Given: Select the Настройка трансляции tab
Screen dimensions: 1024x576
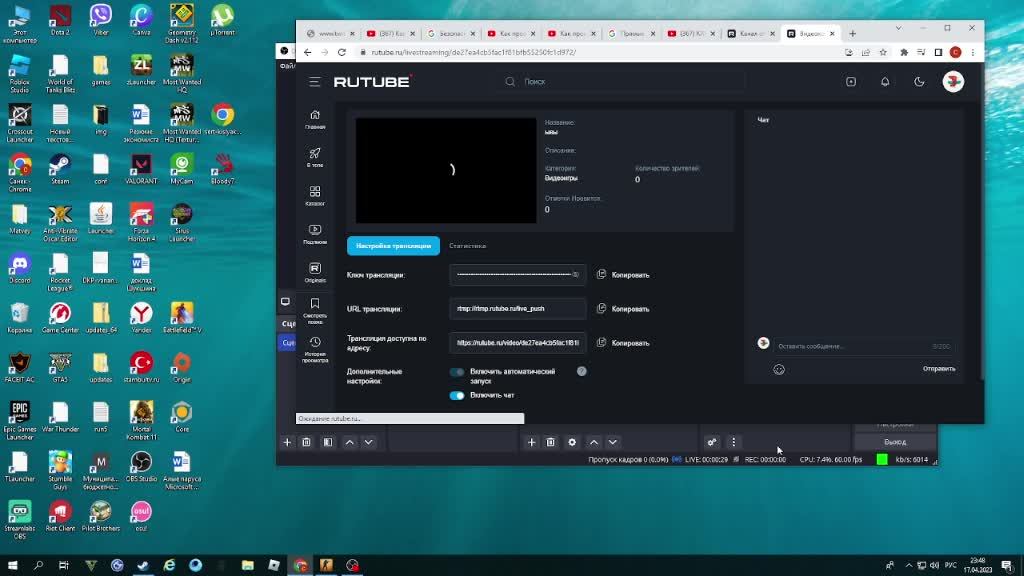Looking at the screenshot, I should tap(393, 246).
